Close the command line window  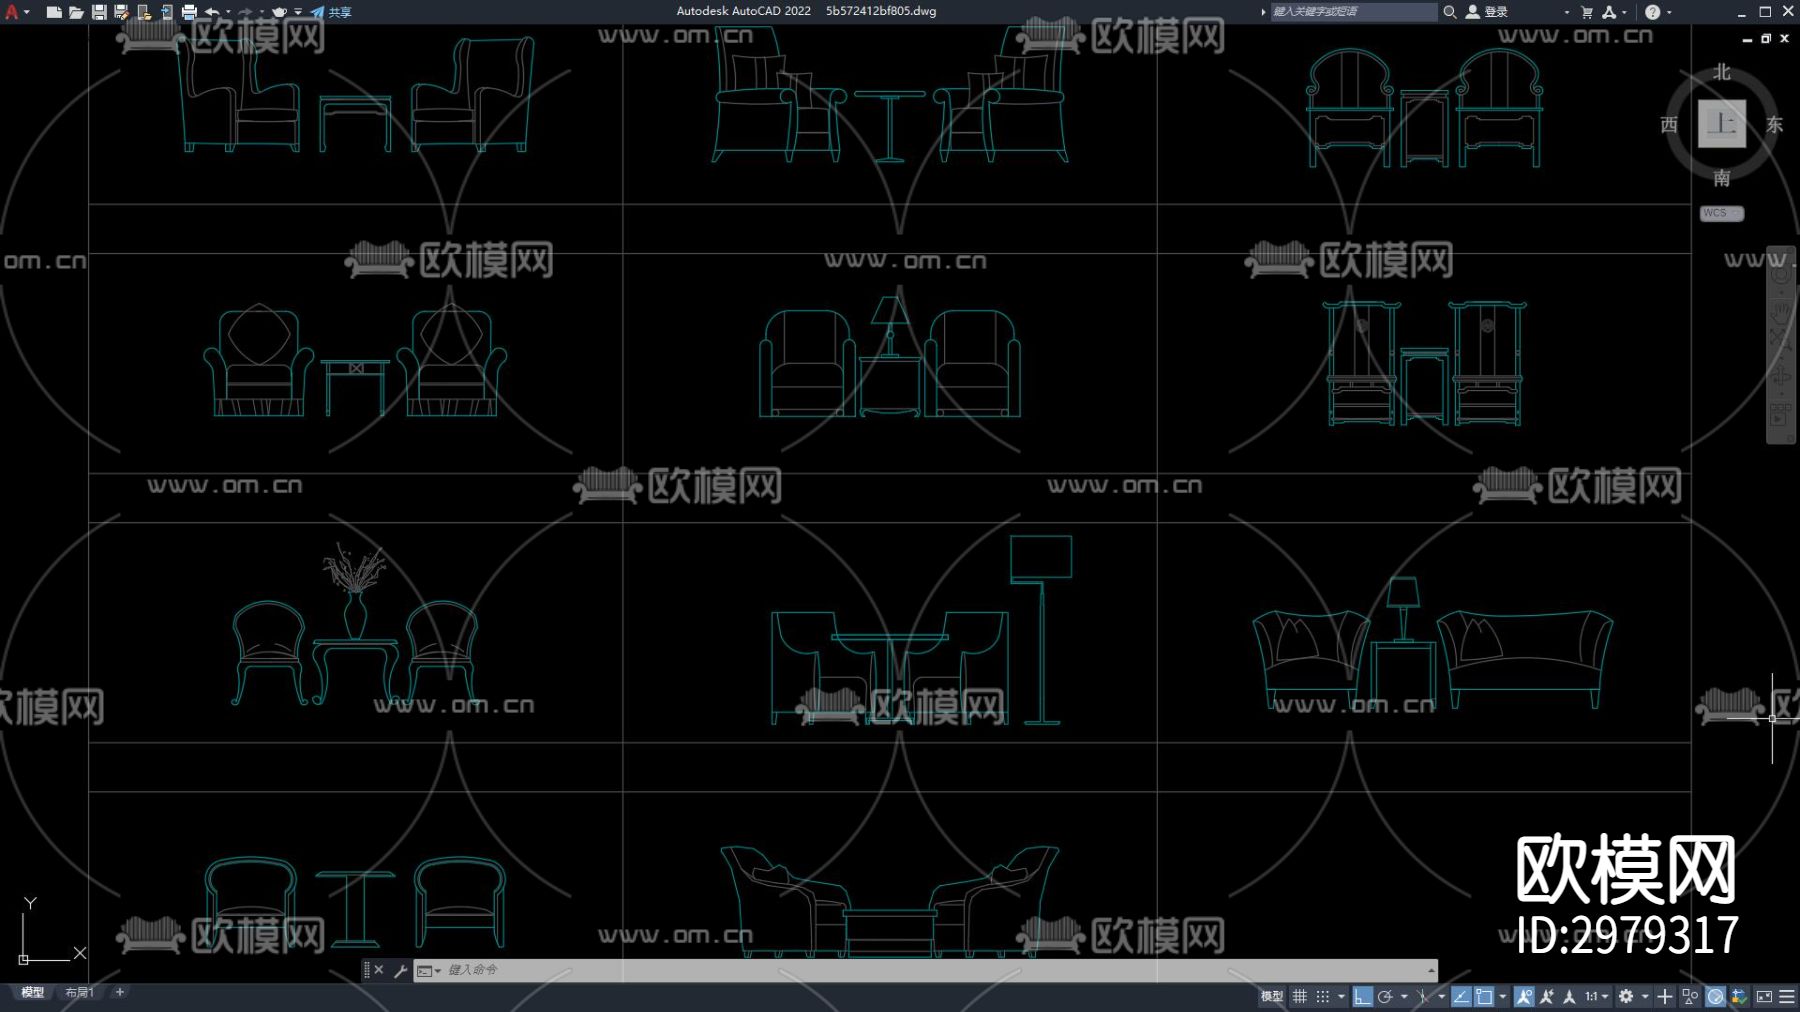click(379, 970)
